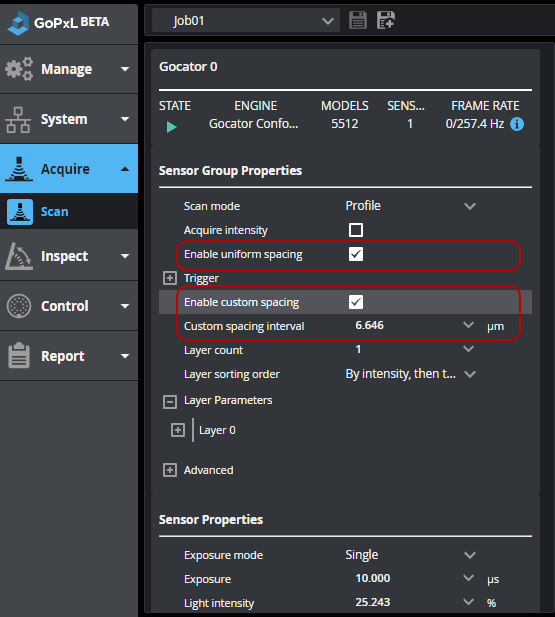Screen dimensions: 555x617
Task: Click the System network icon
Action: [x=18, y=119]
